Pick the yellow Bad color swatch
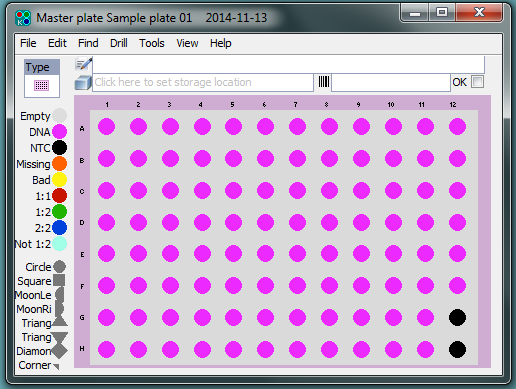The width and height of the screenshot is (516, 389). tap(60, 180)
